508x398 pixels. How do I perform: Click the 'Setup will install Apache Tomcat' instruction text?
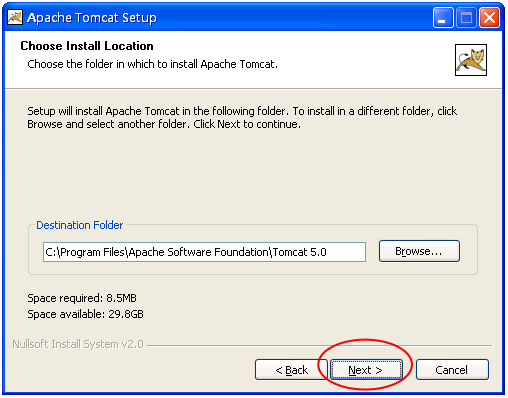tap(242, 117)
